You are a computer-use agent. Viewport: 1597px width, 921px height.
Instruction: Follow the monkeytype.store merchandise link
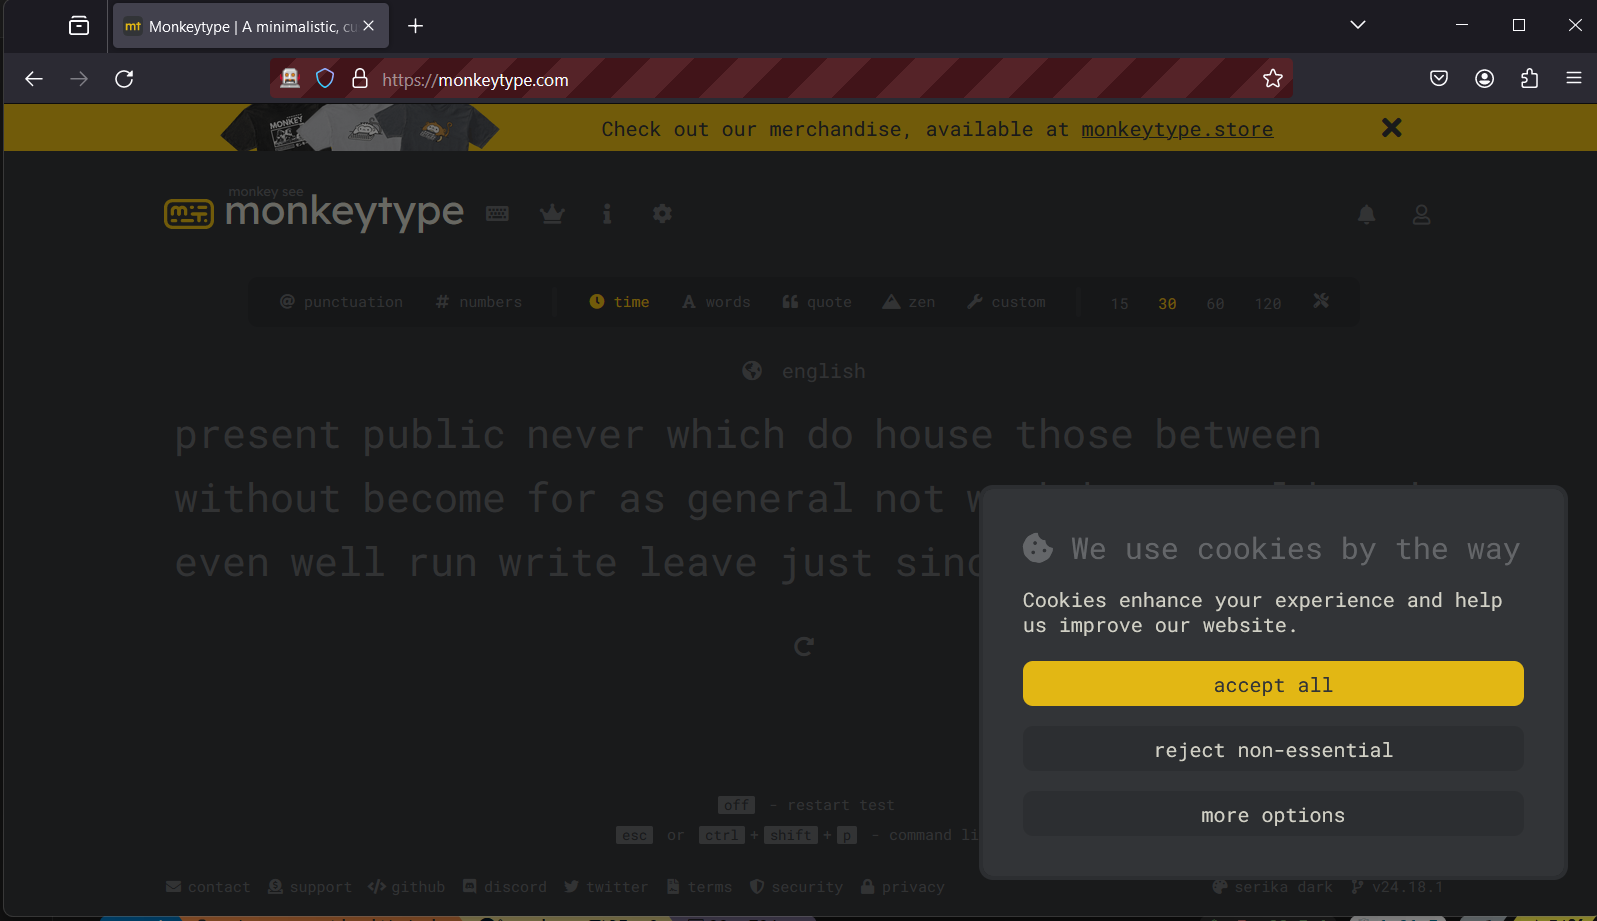pyautogui.click(x=1177, y=130)
